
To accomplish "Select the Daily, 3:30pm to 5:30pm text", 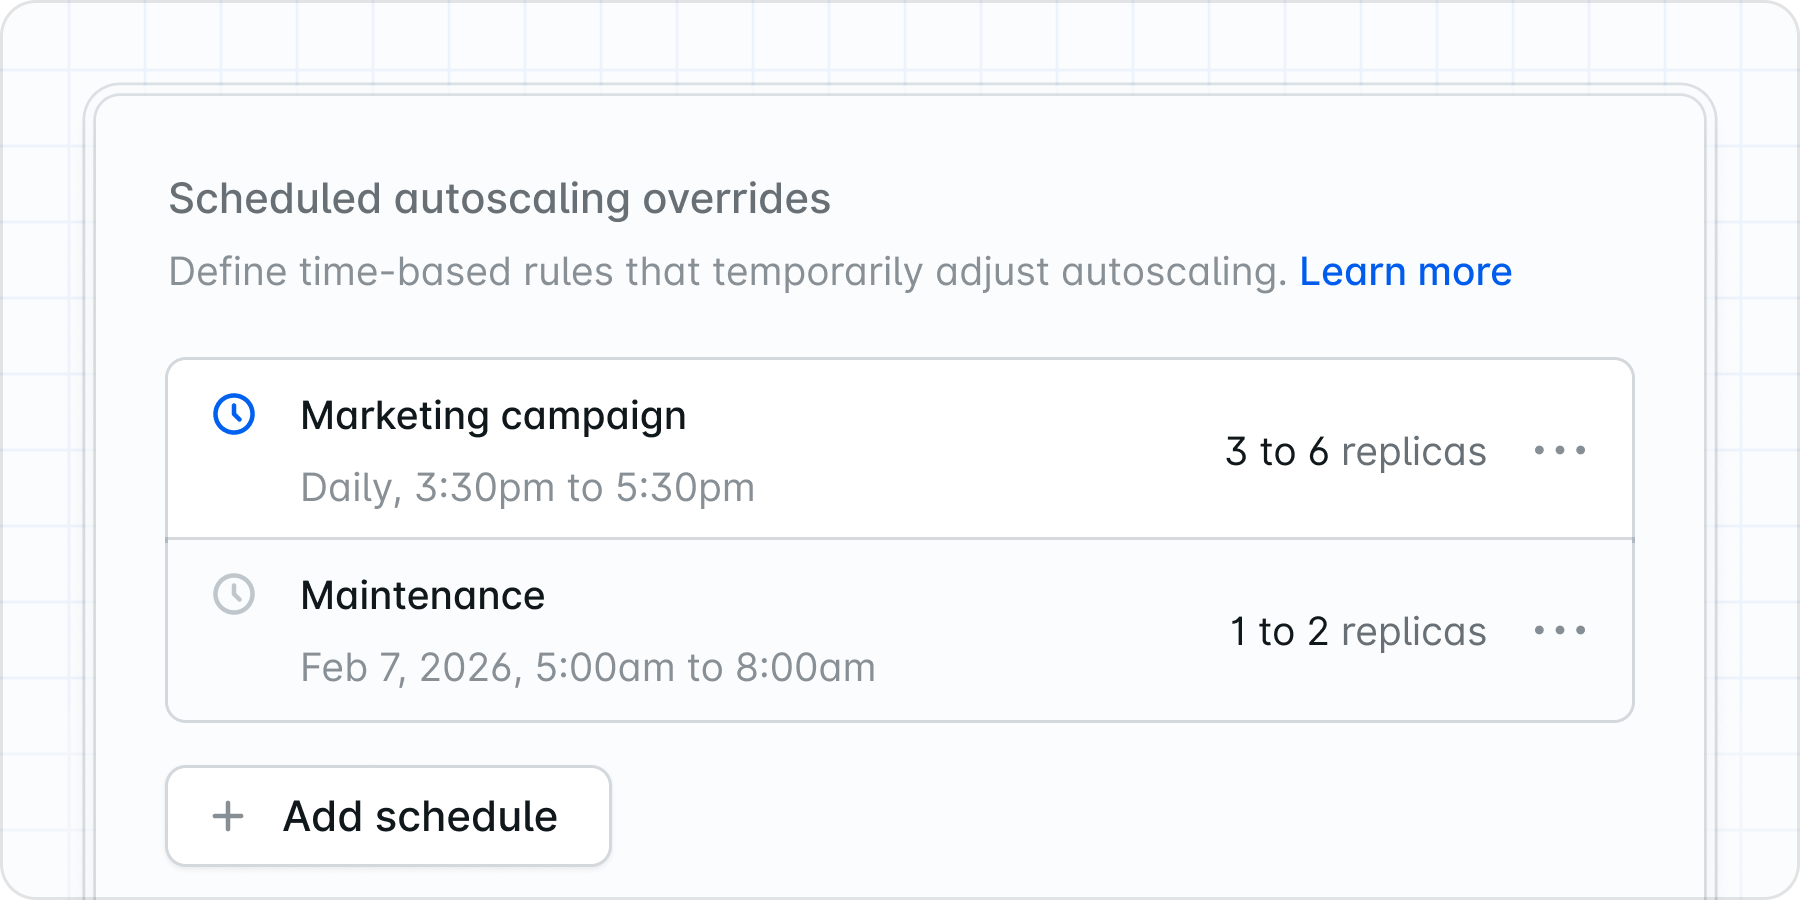I will pyautogui.click(x=527, y=487).
